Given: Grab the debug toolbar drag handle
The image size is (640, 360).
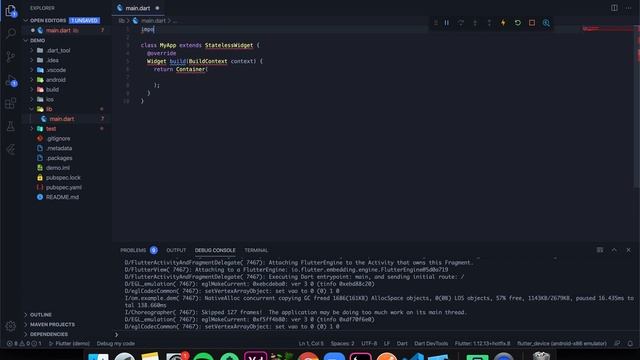Looking at the screenshot, I should [x=436, y=23].
